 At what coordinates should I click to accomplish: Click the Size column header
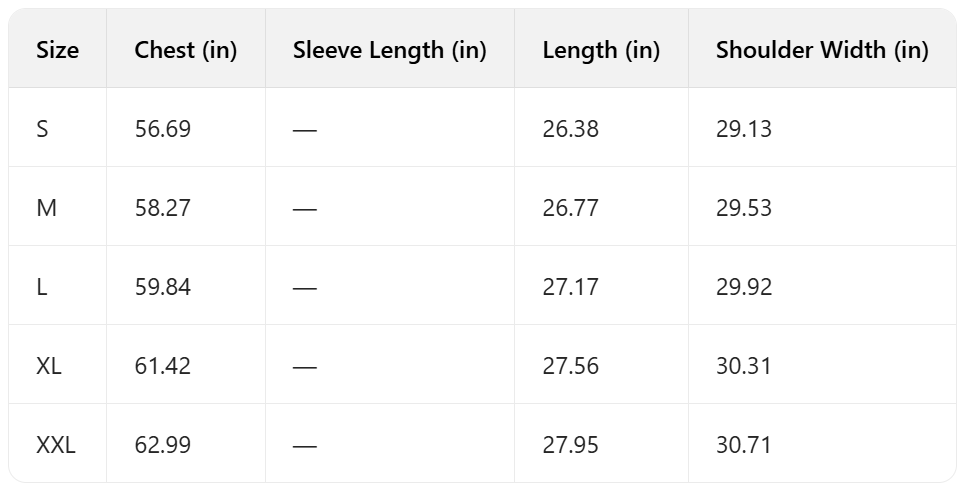(57, 50)
